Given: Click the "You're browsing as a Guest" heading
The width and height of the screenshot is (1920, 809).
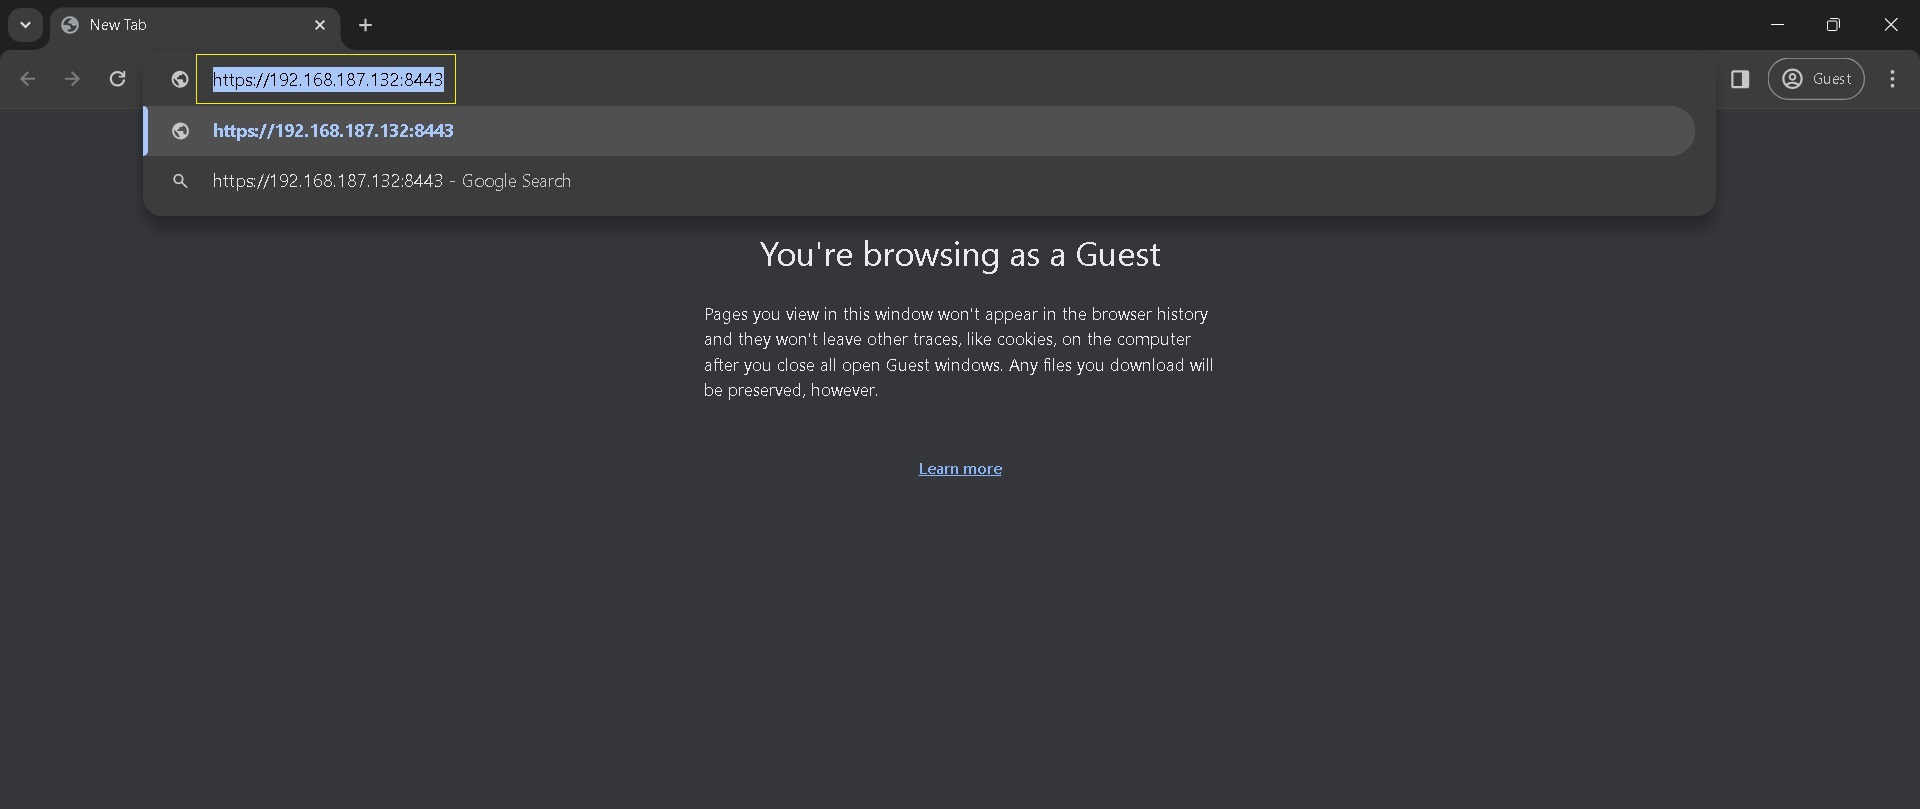Looking at the screenshot, I should pos(960,255).
